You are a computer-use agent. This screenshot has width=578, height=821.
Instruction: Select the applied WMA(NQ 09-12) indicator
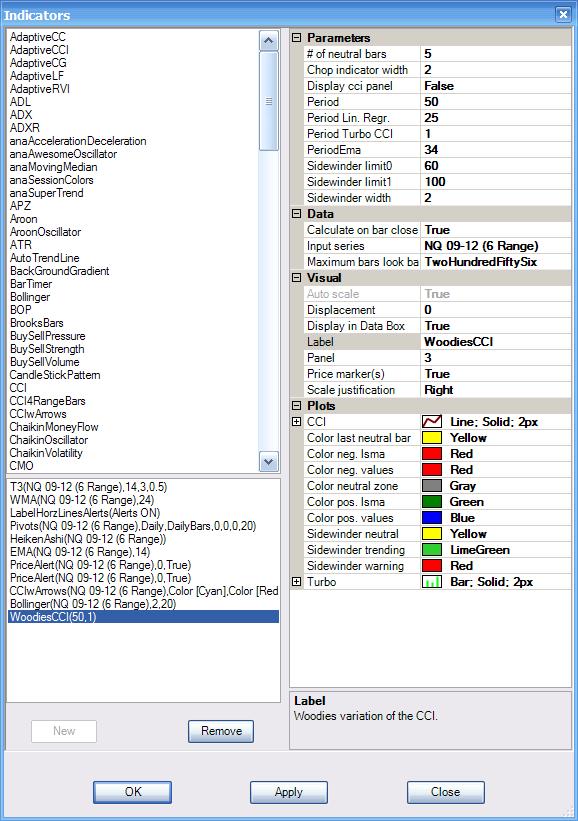coord(81,500)
